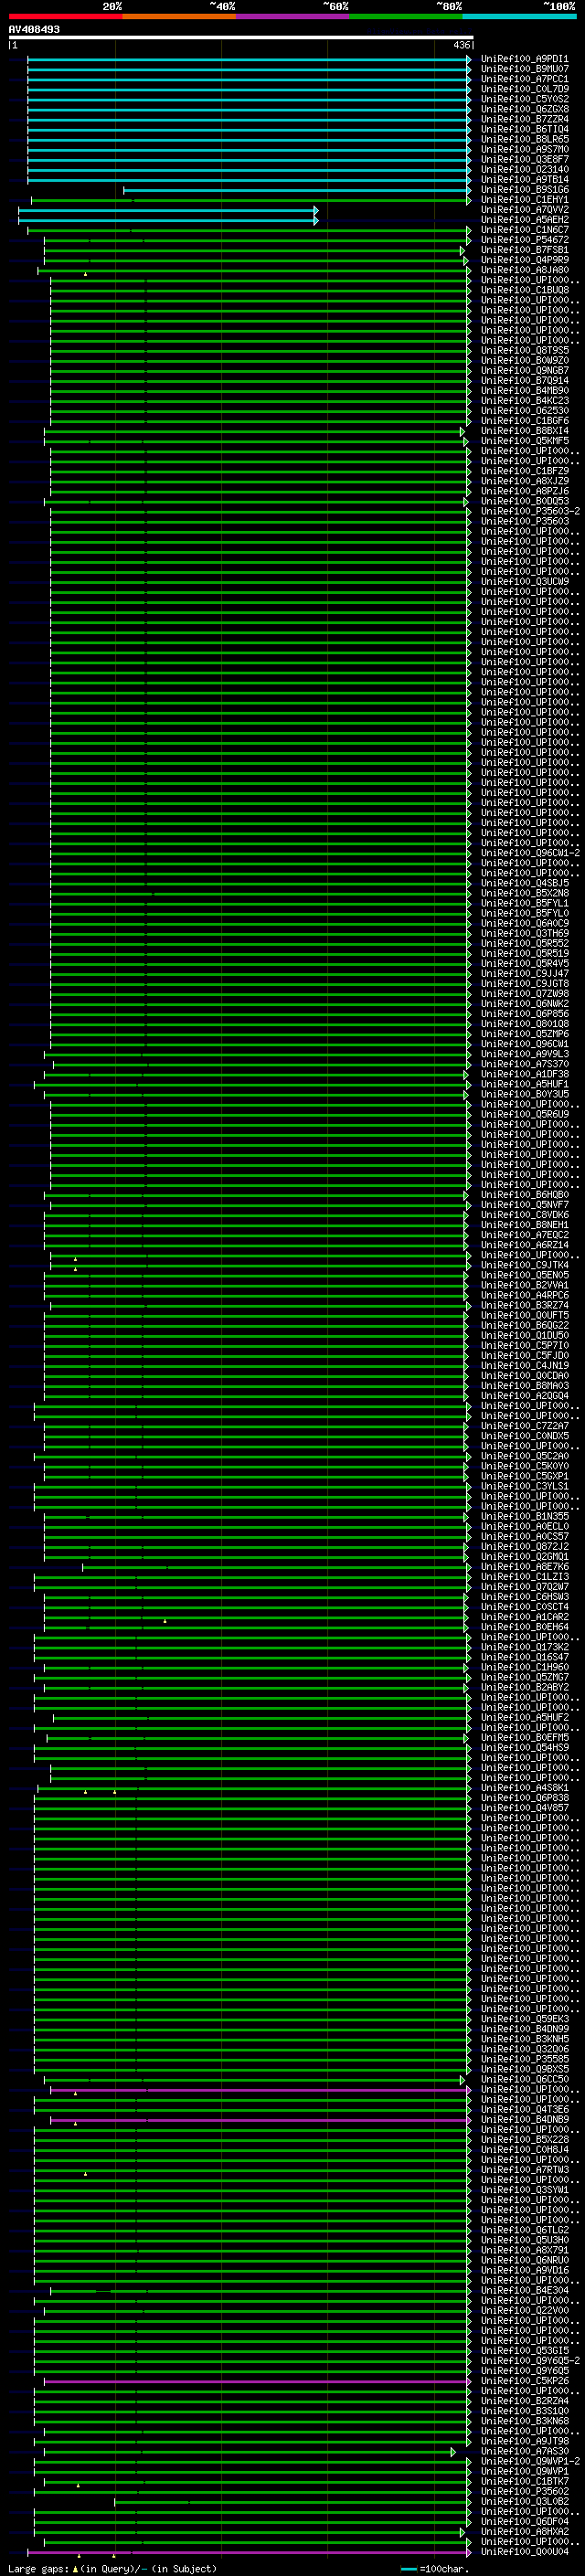The image size is (585, 2576).
Task: Click the green alignment bar for A8E7K6
Action: coord(276,1567)
